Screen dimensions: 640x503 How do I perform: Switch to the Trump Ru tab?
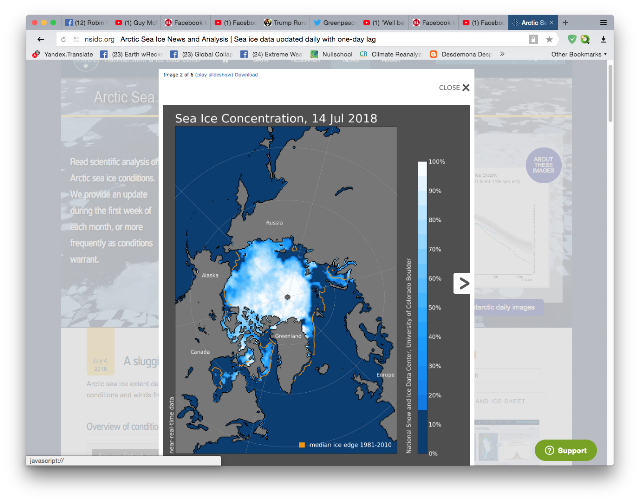pyautogui.click(x=284, y=22)
